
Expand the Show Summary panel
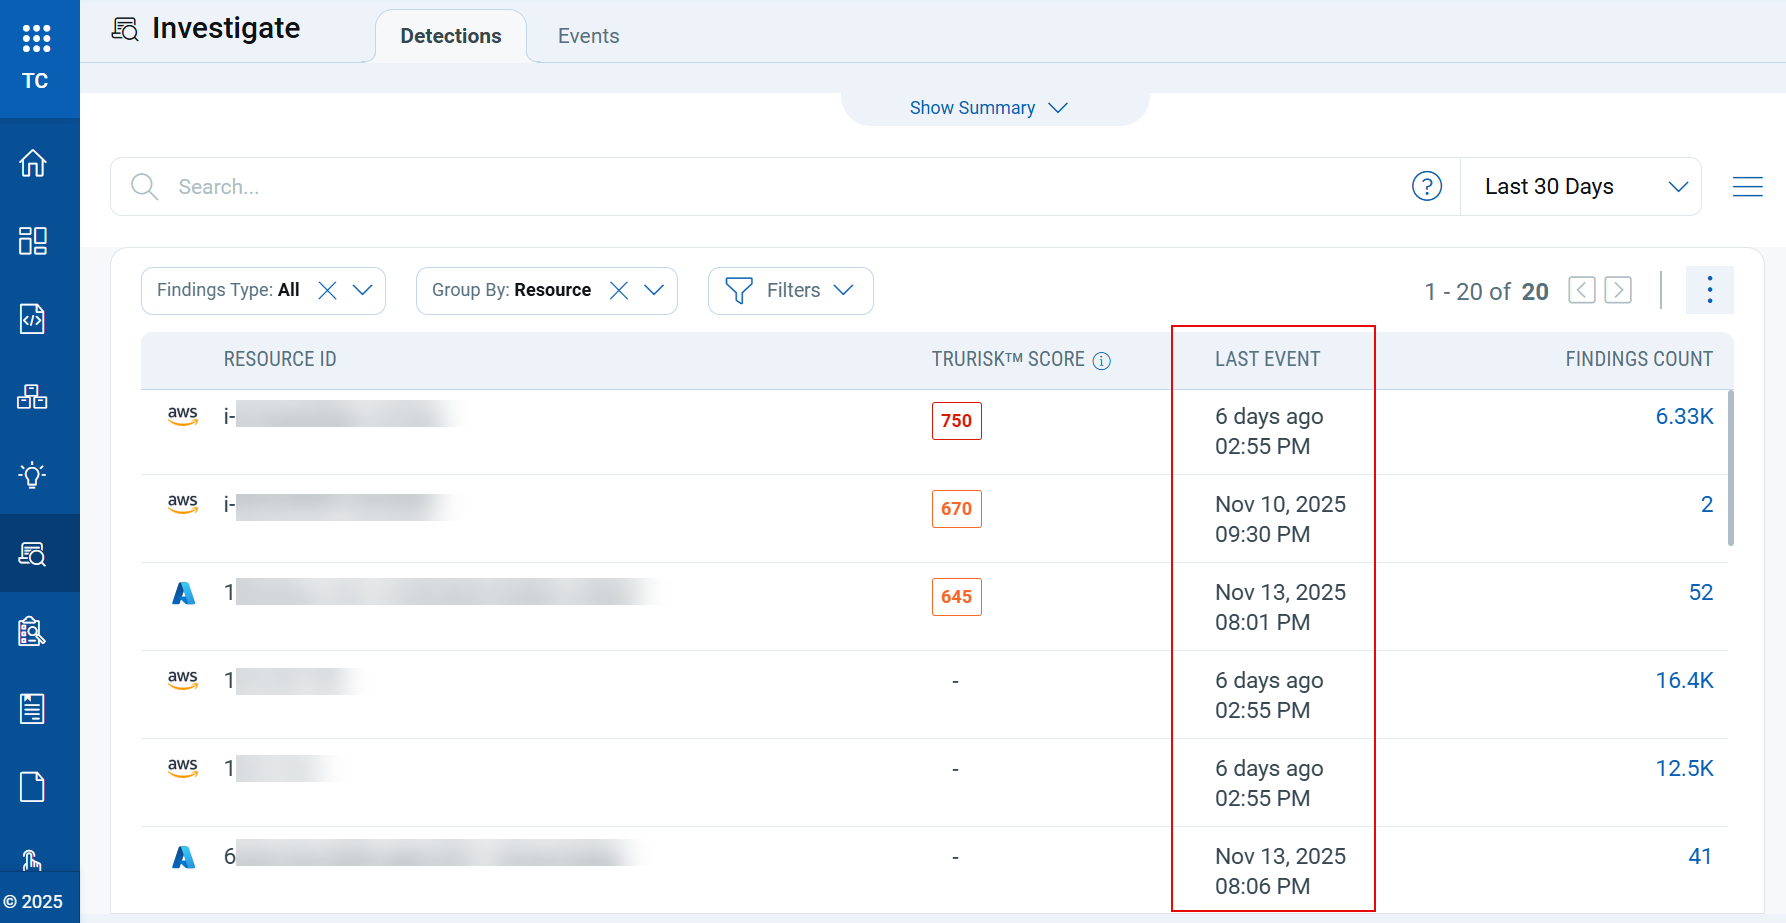989,108
